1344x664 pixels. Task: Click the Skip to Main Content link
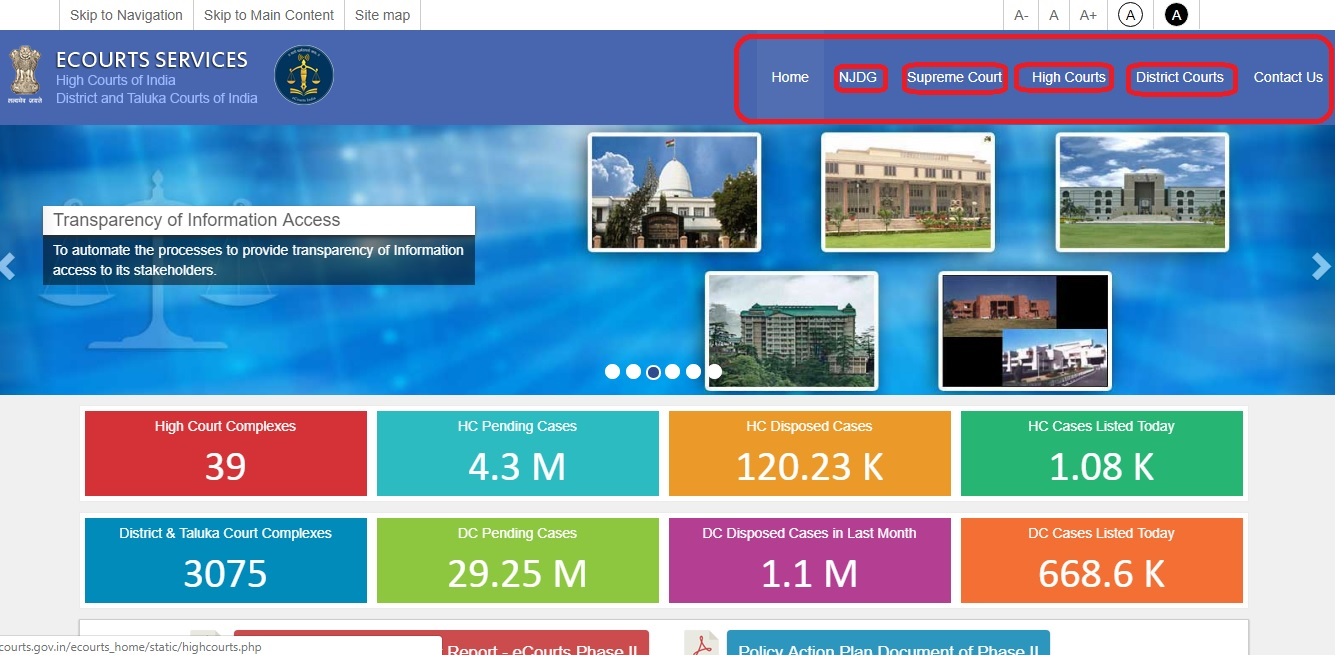click(267, 15)
